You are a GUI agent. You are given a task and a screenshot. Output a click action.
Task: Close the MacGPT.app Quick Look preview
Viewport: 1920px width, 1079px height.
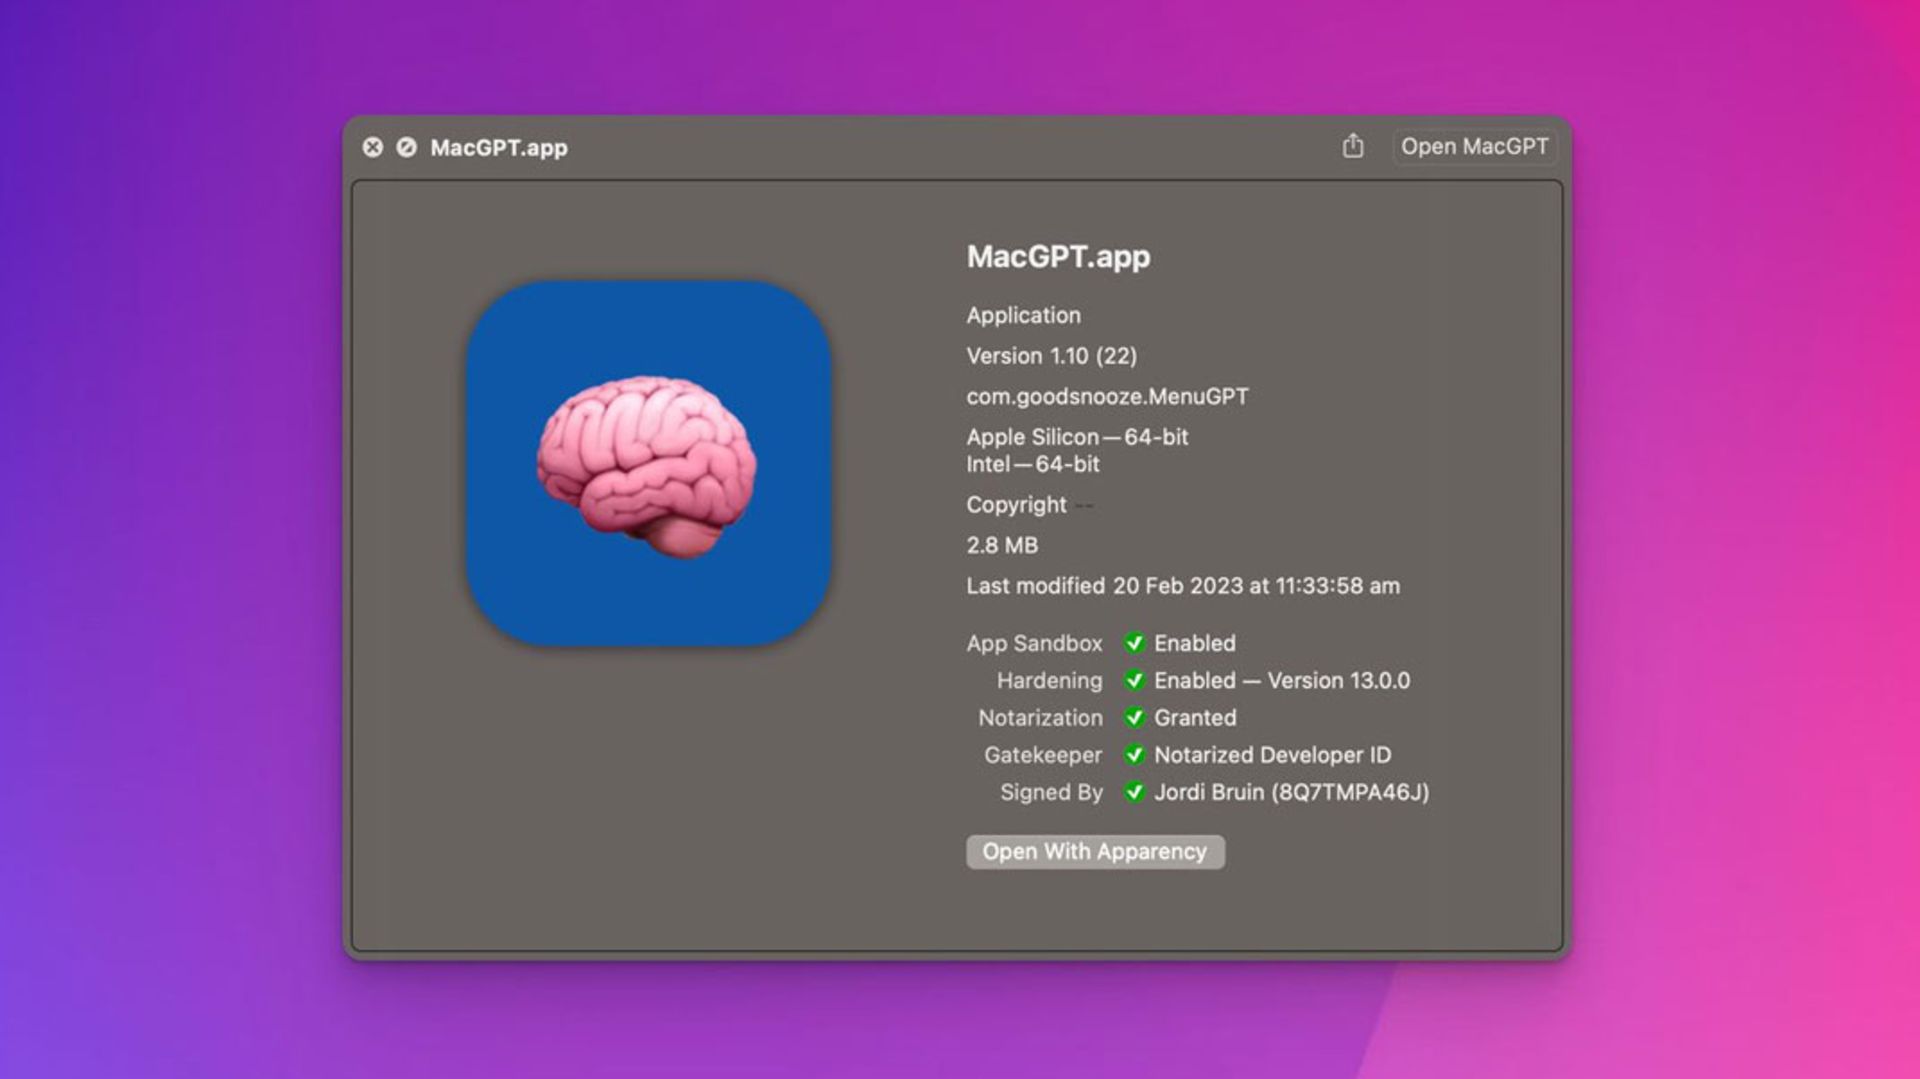pos(372,147)
